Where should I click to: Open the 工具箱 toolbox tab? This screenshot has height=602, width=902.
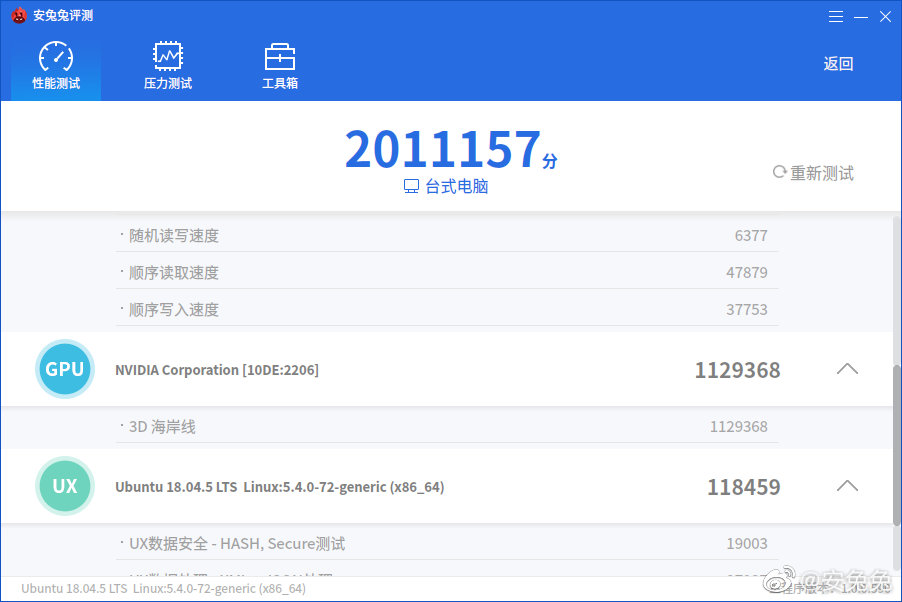click(280, 65)
